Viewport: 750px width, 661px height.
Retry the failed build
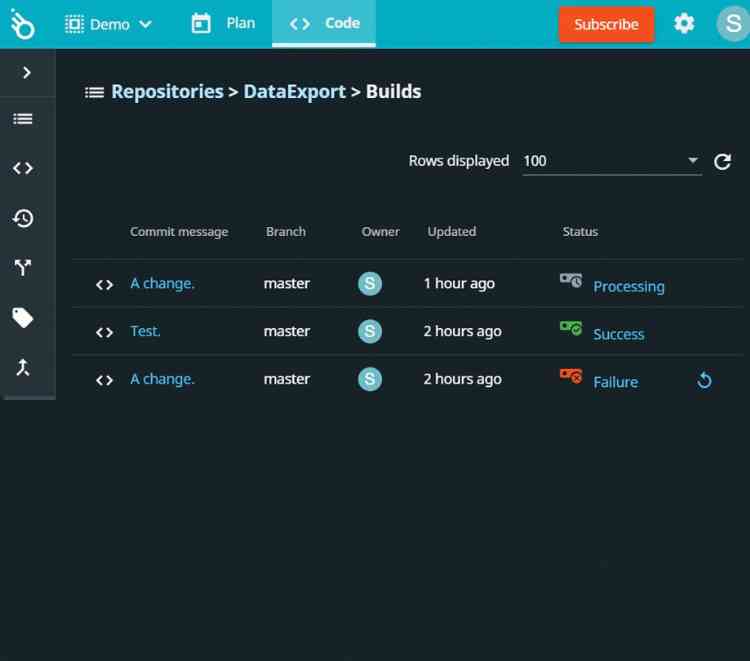click(x=704, y=381)
